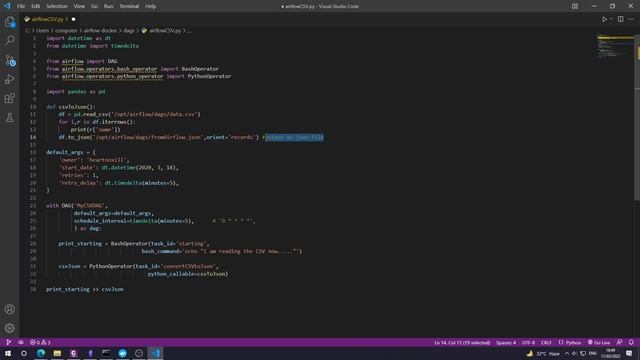Viewport: 640px width, 360px height.
Task: Click 'import pandas as pd' line
Action: [76, 92]
